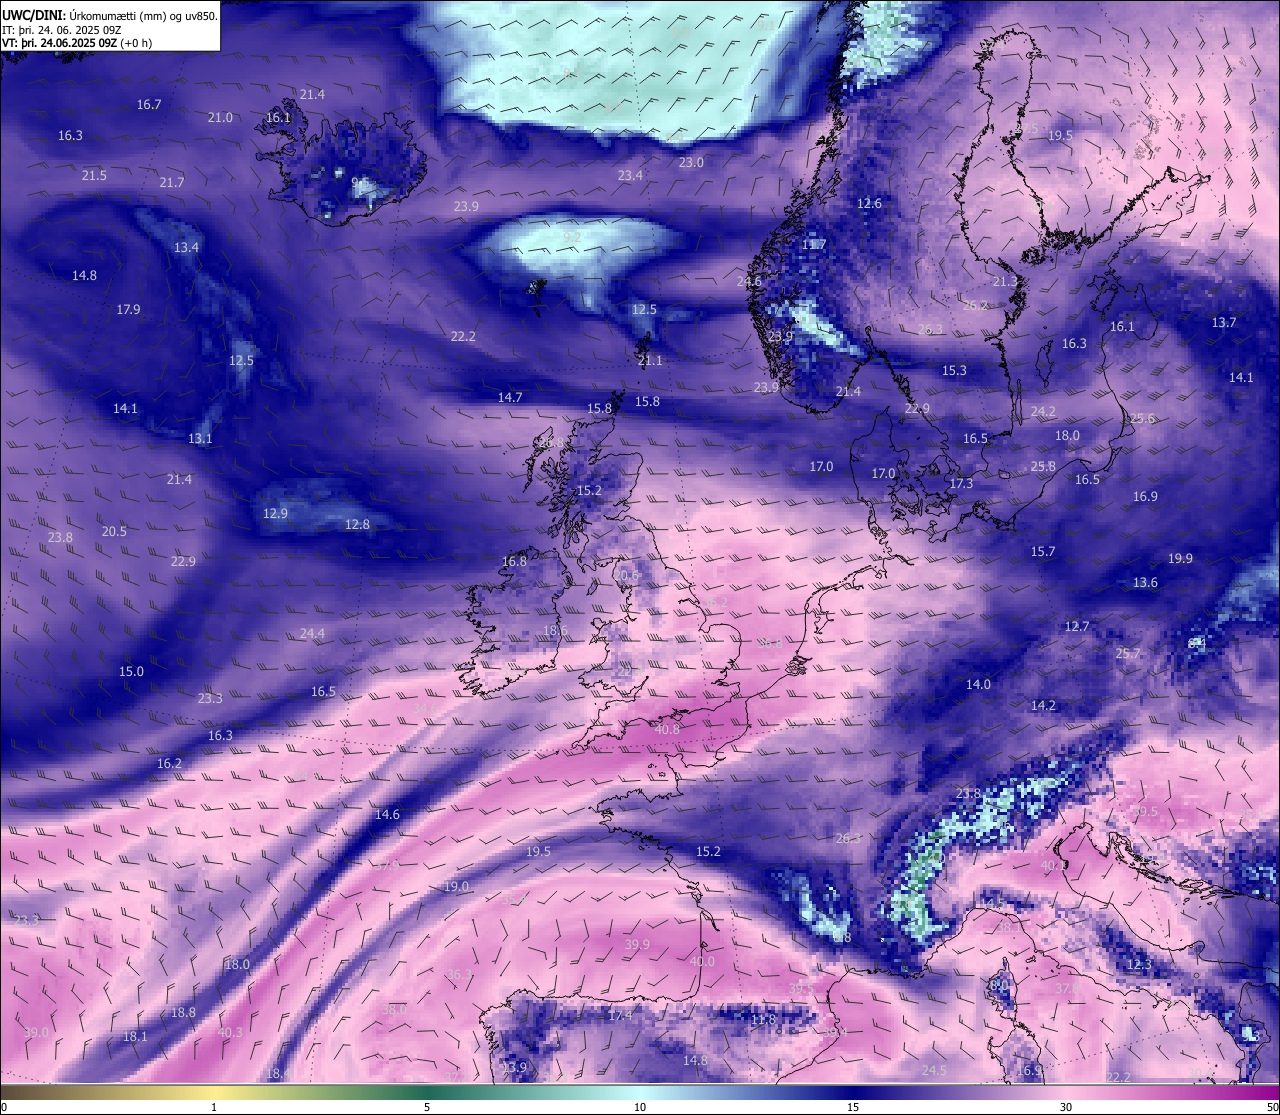
Task: Click the map value 13.7
Action: 1224,323
